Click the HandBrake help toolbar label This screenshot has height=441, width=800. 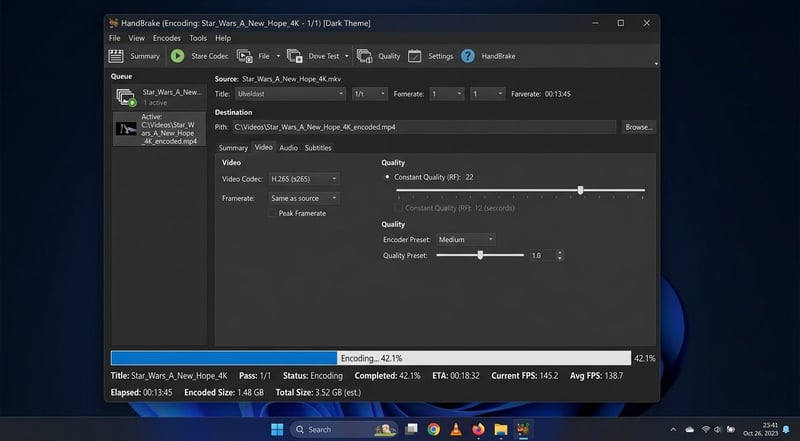click(x=498, y=56)
